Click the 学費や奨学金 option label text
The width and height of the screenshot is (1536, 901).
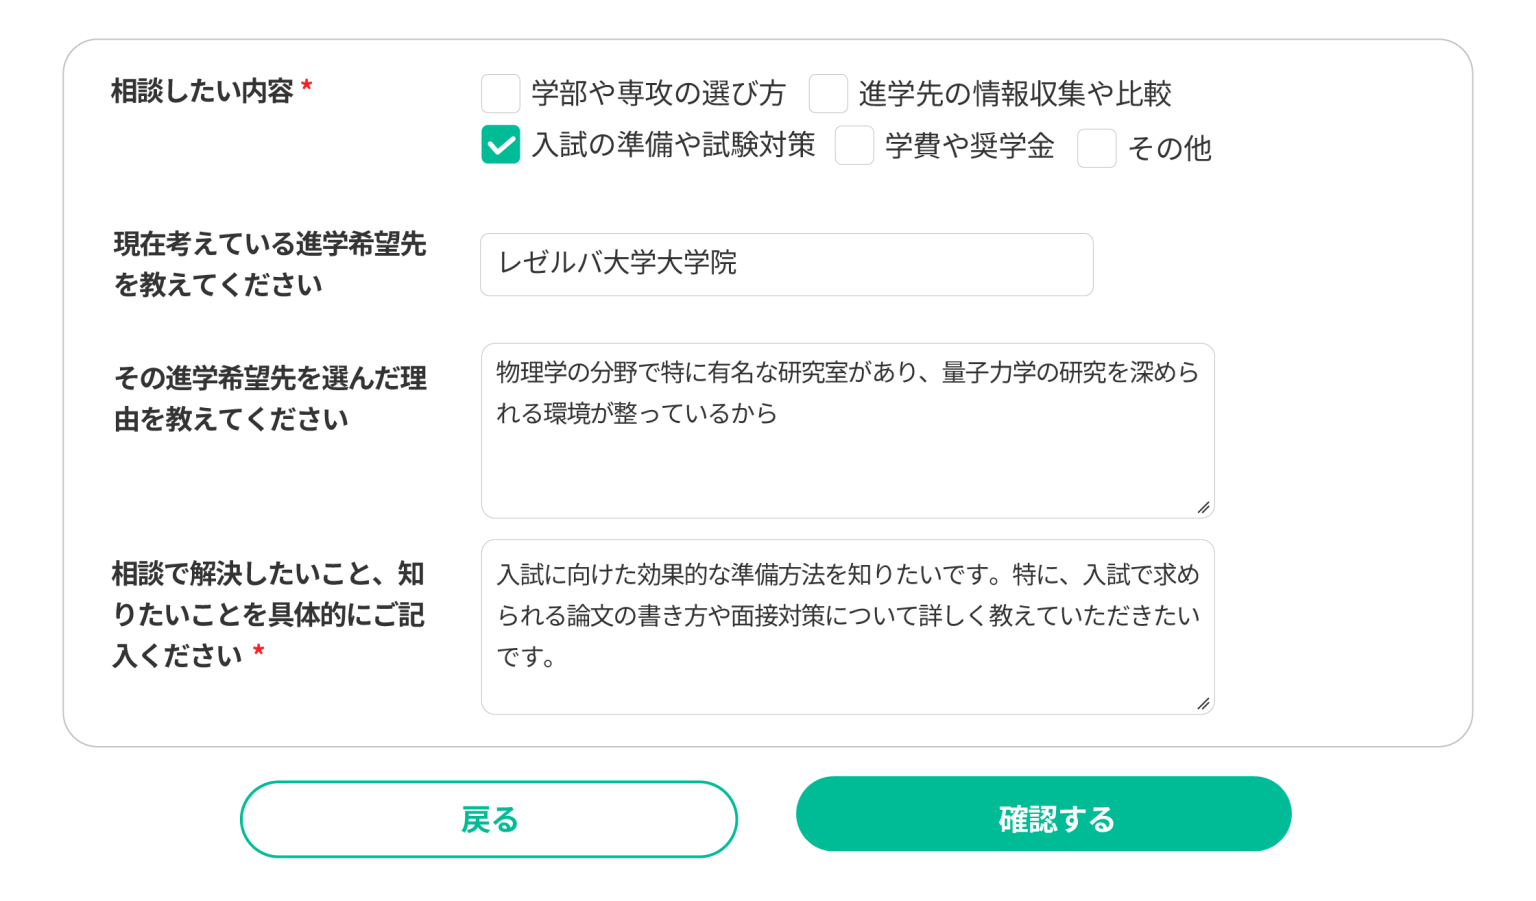[x=969, y=147]
